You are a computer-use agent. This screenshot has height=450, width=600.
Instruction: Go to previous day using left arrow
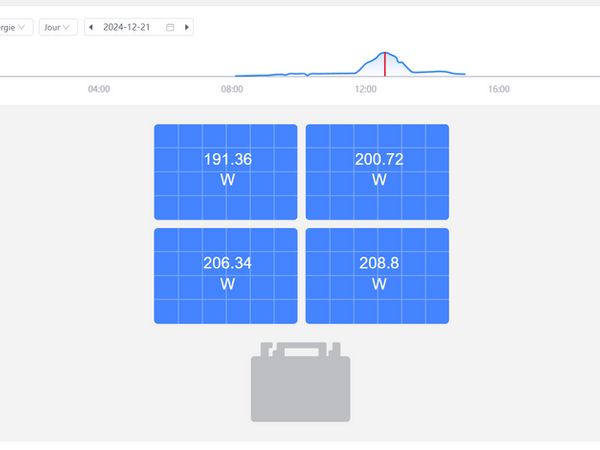pyautogui.click(x=92, y=27)
